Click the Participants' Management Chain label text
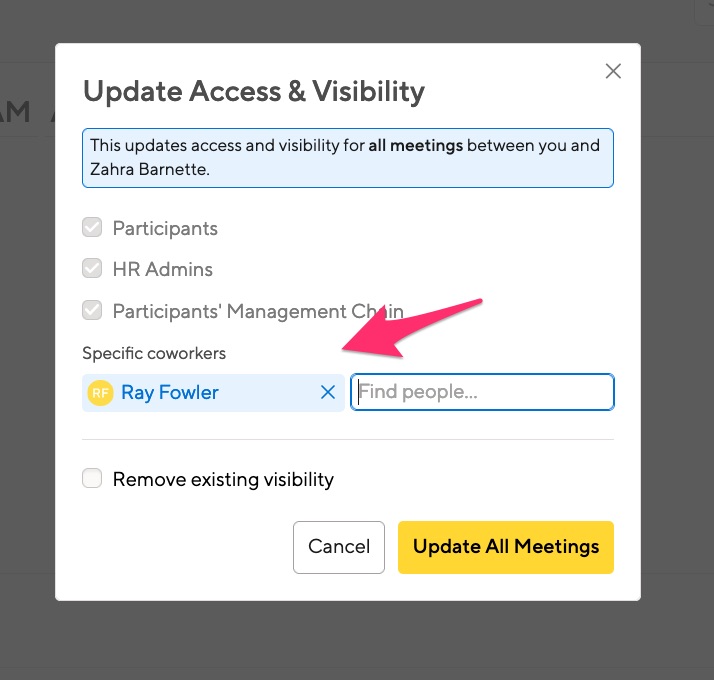Screen dimensions: 714x680 click(258, 312)
